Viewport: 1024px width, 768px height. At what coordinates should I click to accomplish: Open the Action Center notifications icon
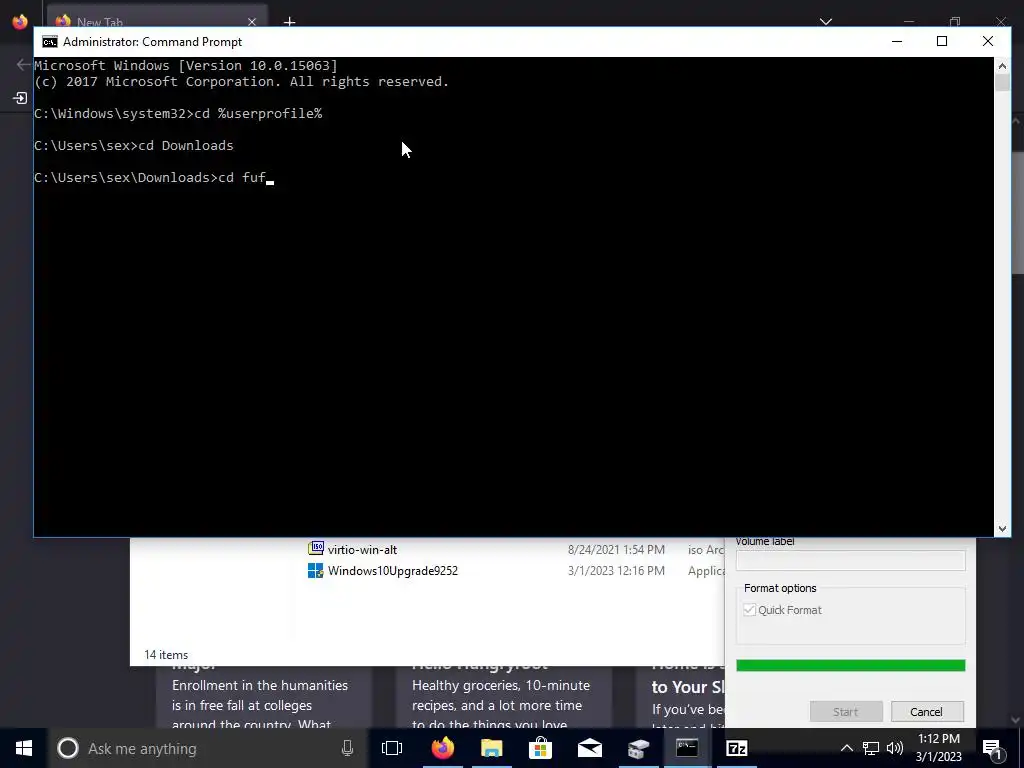(993, 748)
